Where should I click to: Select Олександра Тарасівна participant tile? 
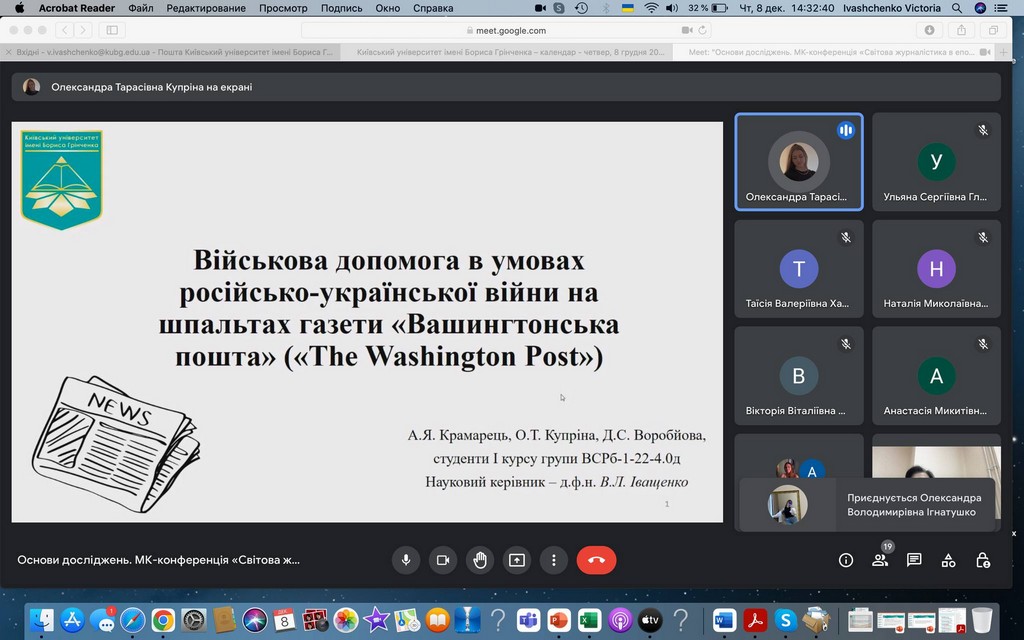(x=798, y=162)
